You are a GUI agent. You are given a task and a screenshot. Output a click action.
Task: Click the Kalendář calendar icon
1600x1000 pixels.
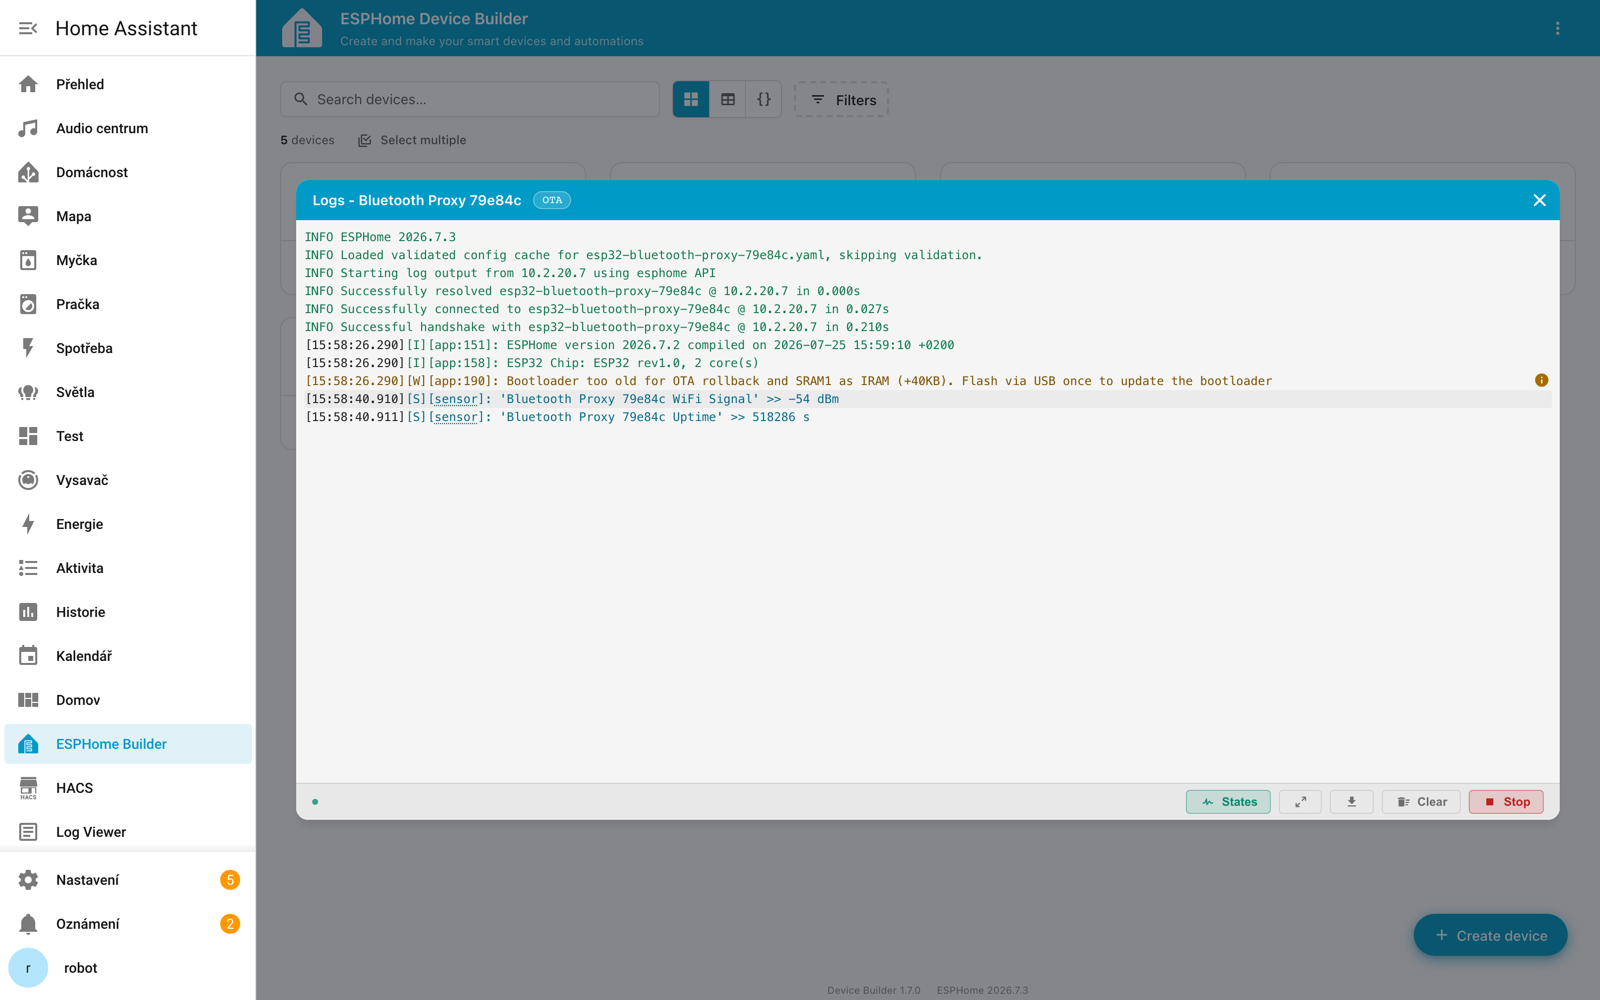coord(28,656)
